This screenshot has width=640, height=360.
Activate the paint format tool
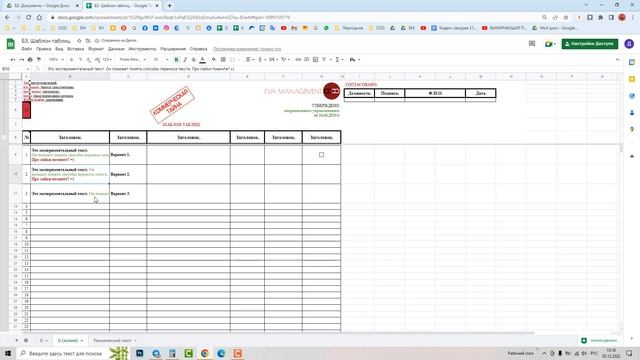tap(39, 60)
